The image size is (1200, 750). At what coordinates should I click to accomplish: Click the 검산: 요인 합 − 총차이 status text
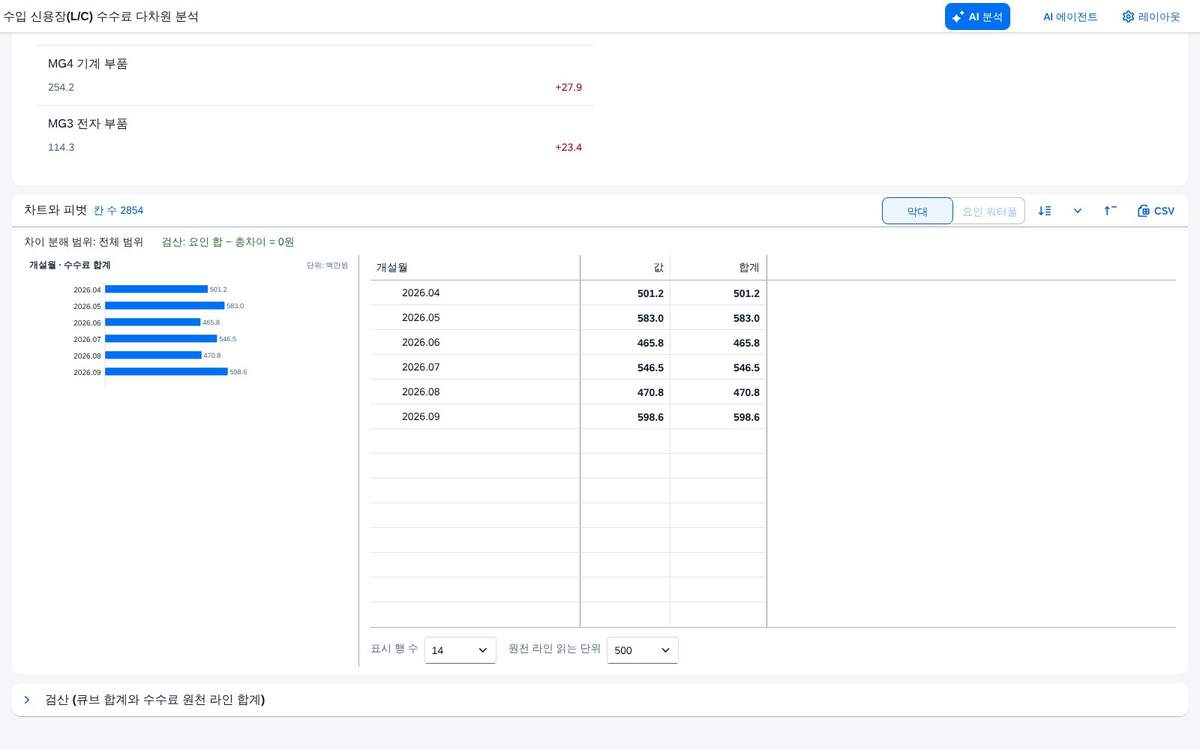click(228, 242)
